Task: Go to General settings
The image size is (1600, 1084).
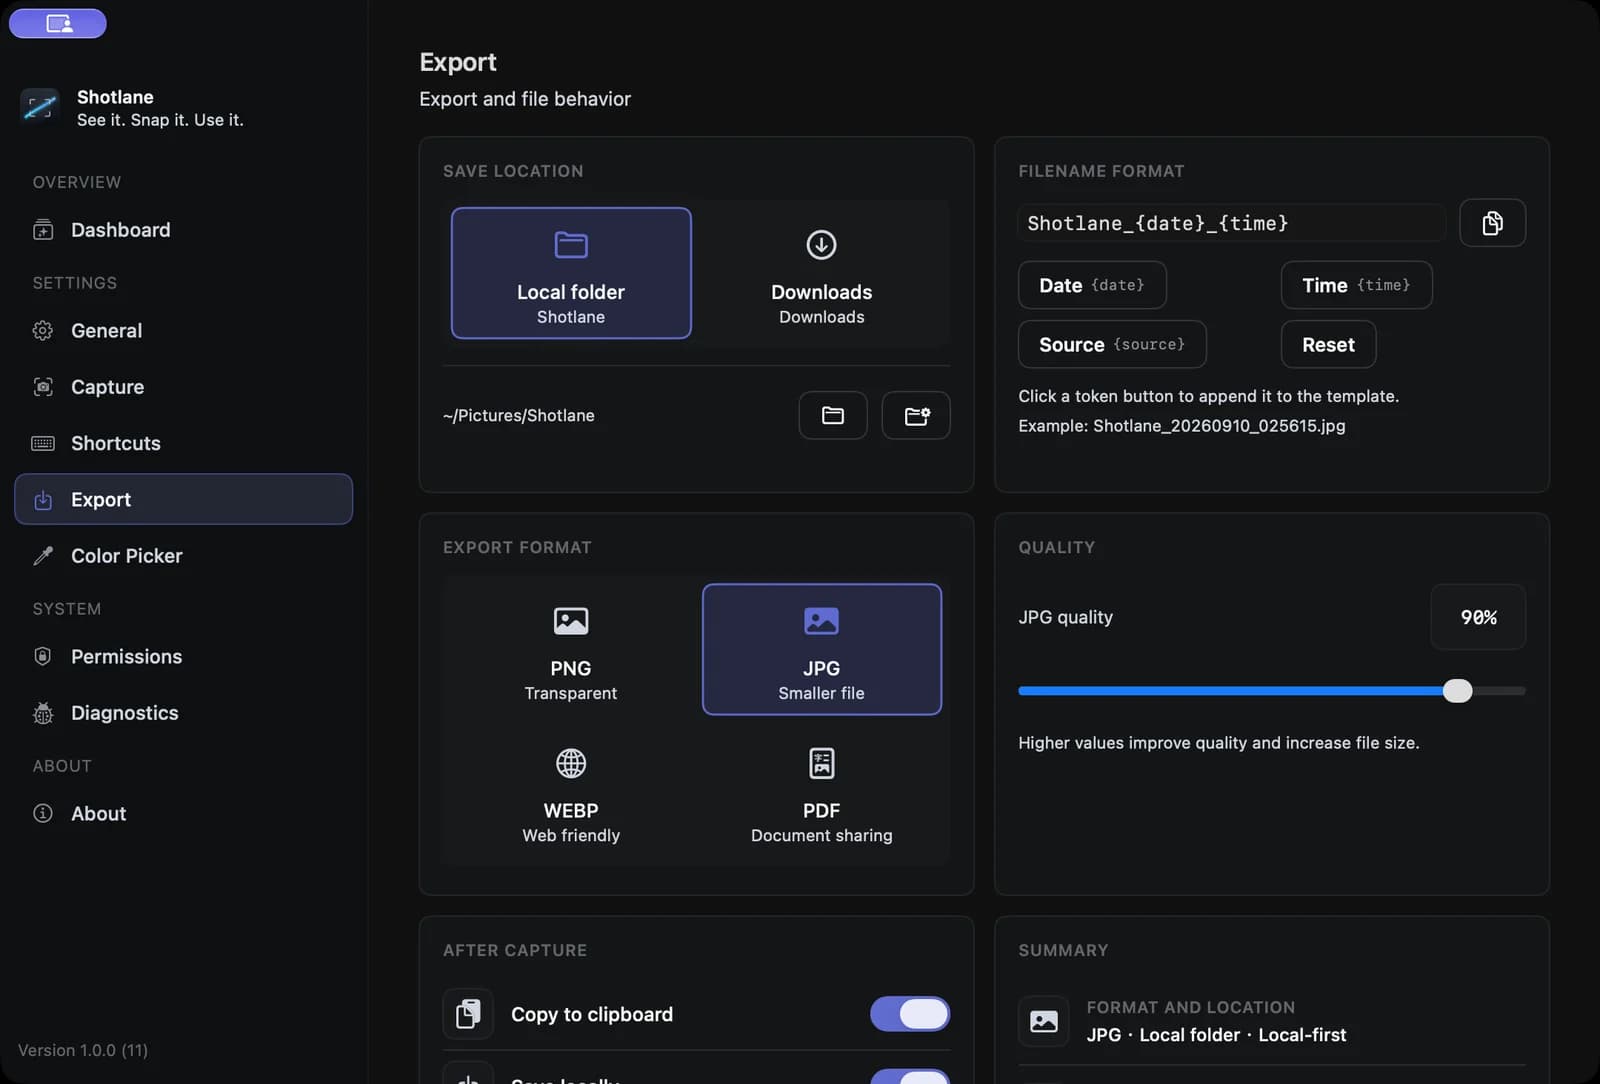Action: tap(184, 330)
